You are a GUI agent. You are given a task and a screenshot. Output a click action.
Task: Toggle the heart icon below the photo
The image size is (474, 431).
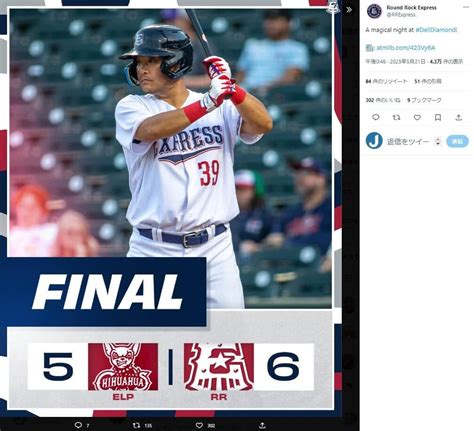[x=199, y=425]
